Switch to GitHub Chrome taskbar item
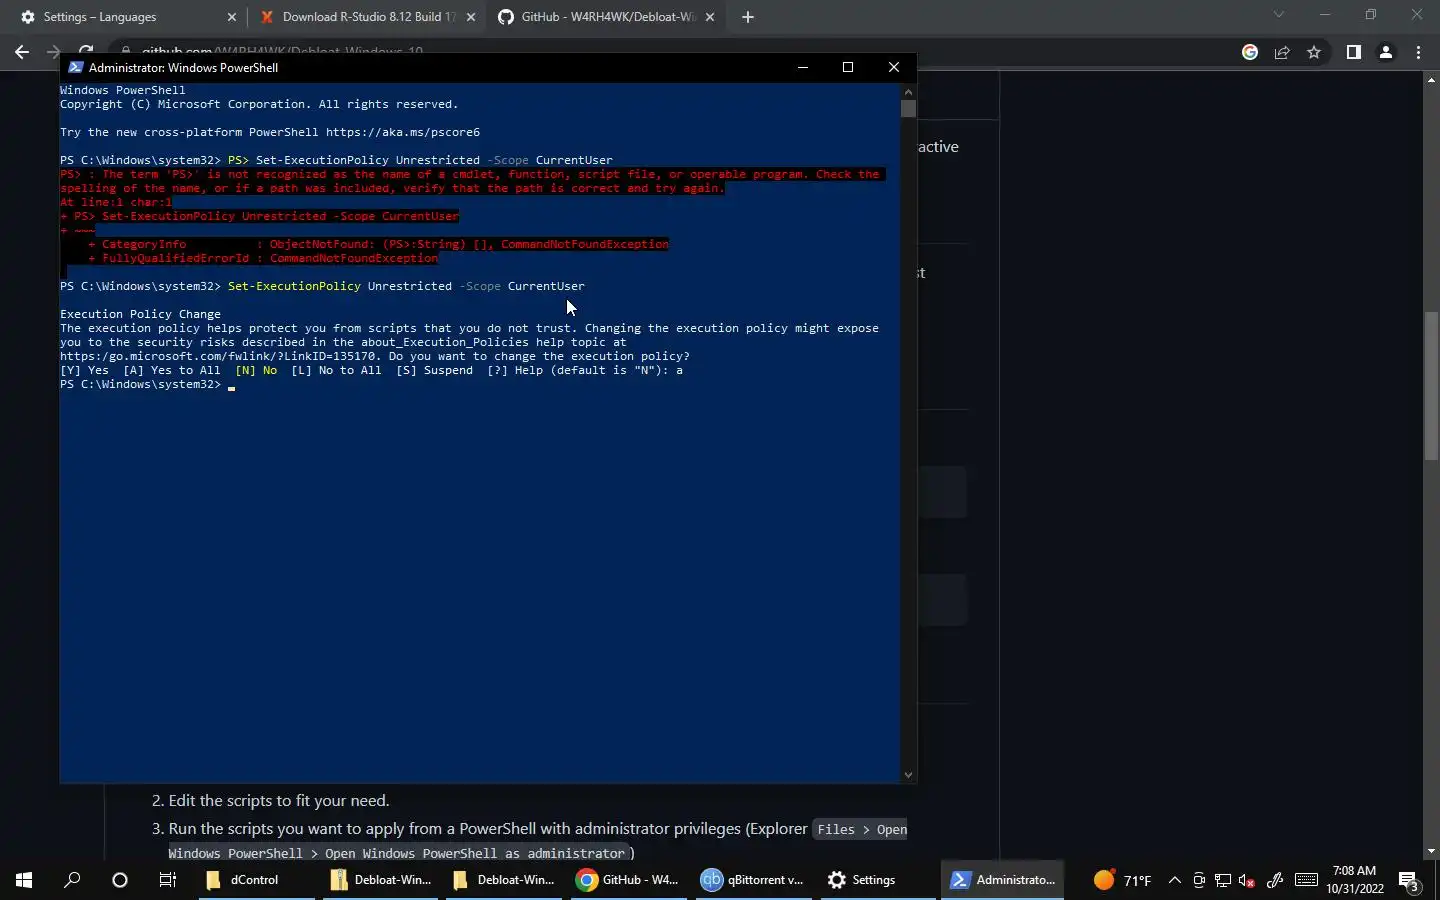This screenshot has width=1440, height=900. [627, 880]
